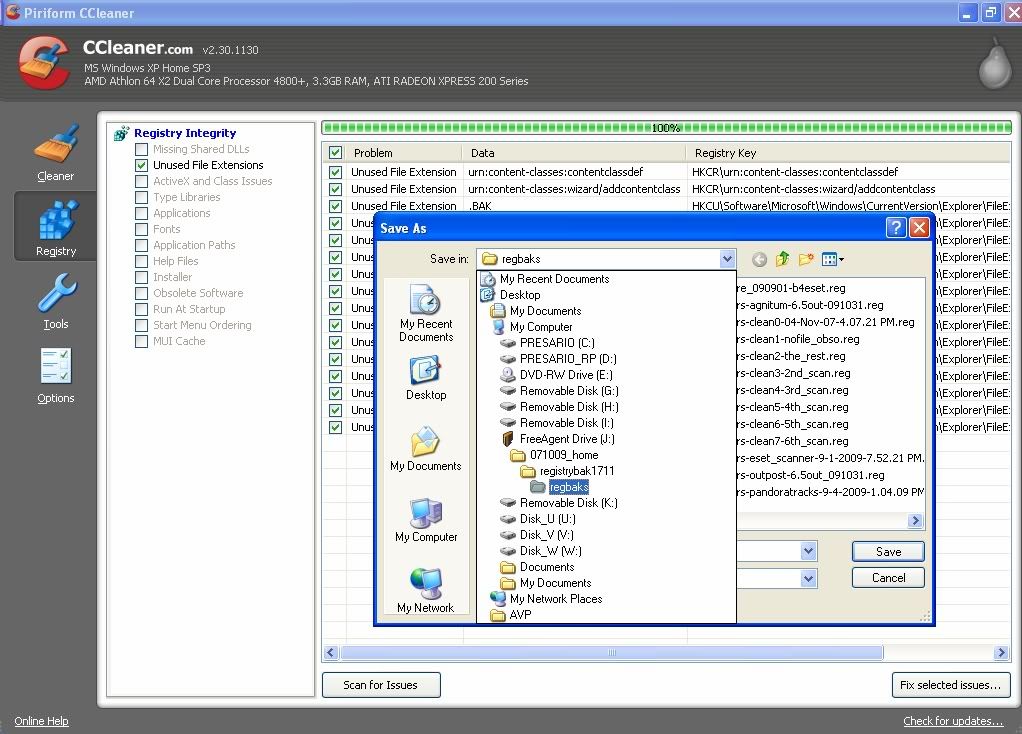Viewport: 1022px width, 734px height.
Task: Sort results by Registry Key column header
Action: click(x=849, y=153)
